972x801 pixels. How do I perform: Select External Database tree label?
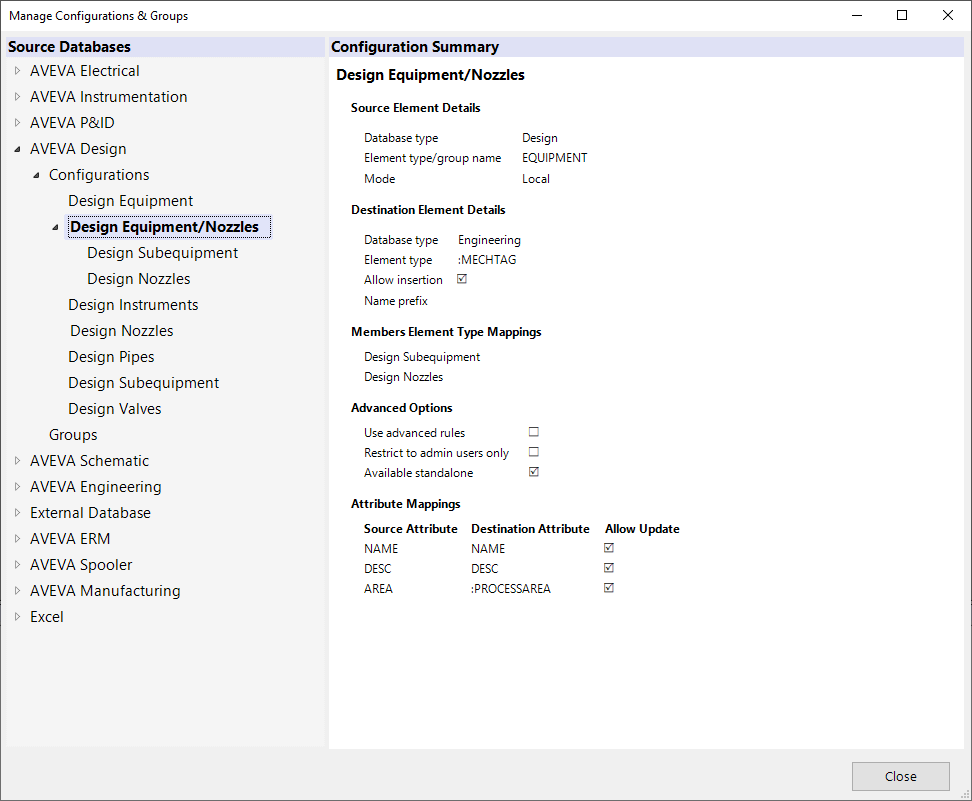tap(91, 513)
